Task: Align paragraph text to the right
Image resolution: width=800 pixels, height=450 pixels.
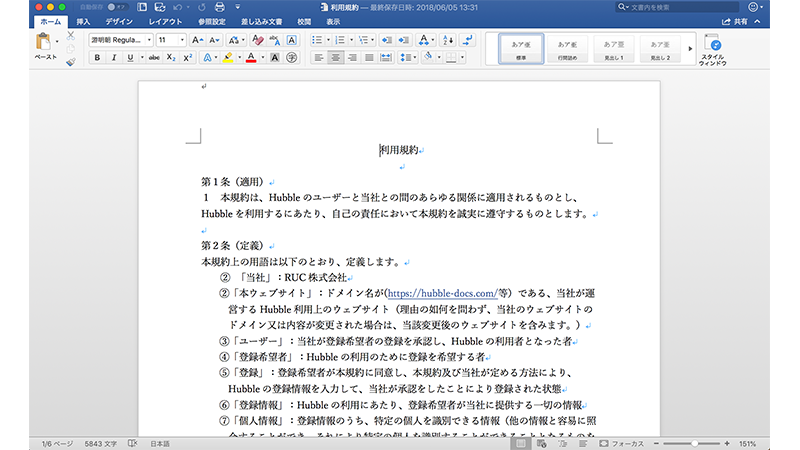Action: click(353, 58)
